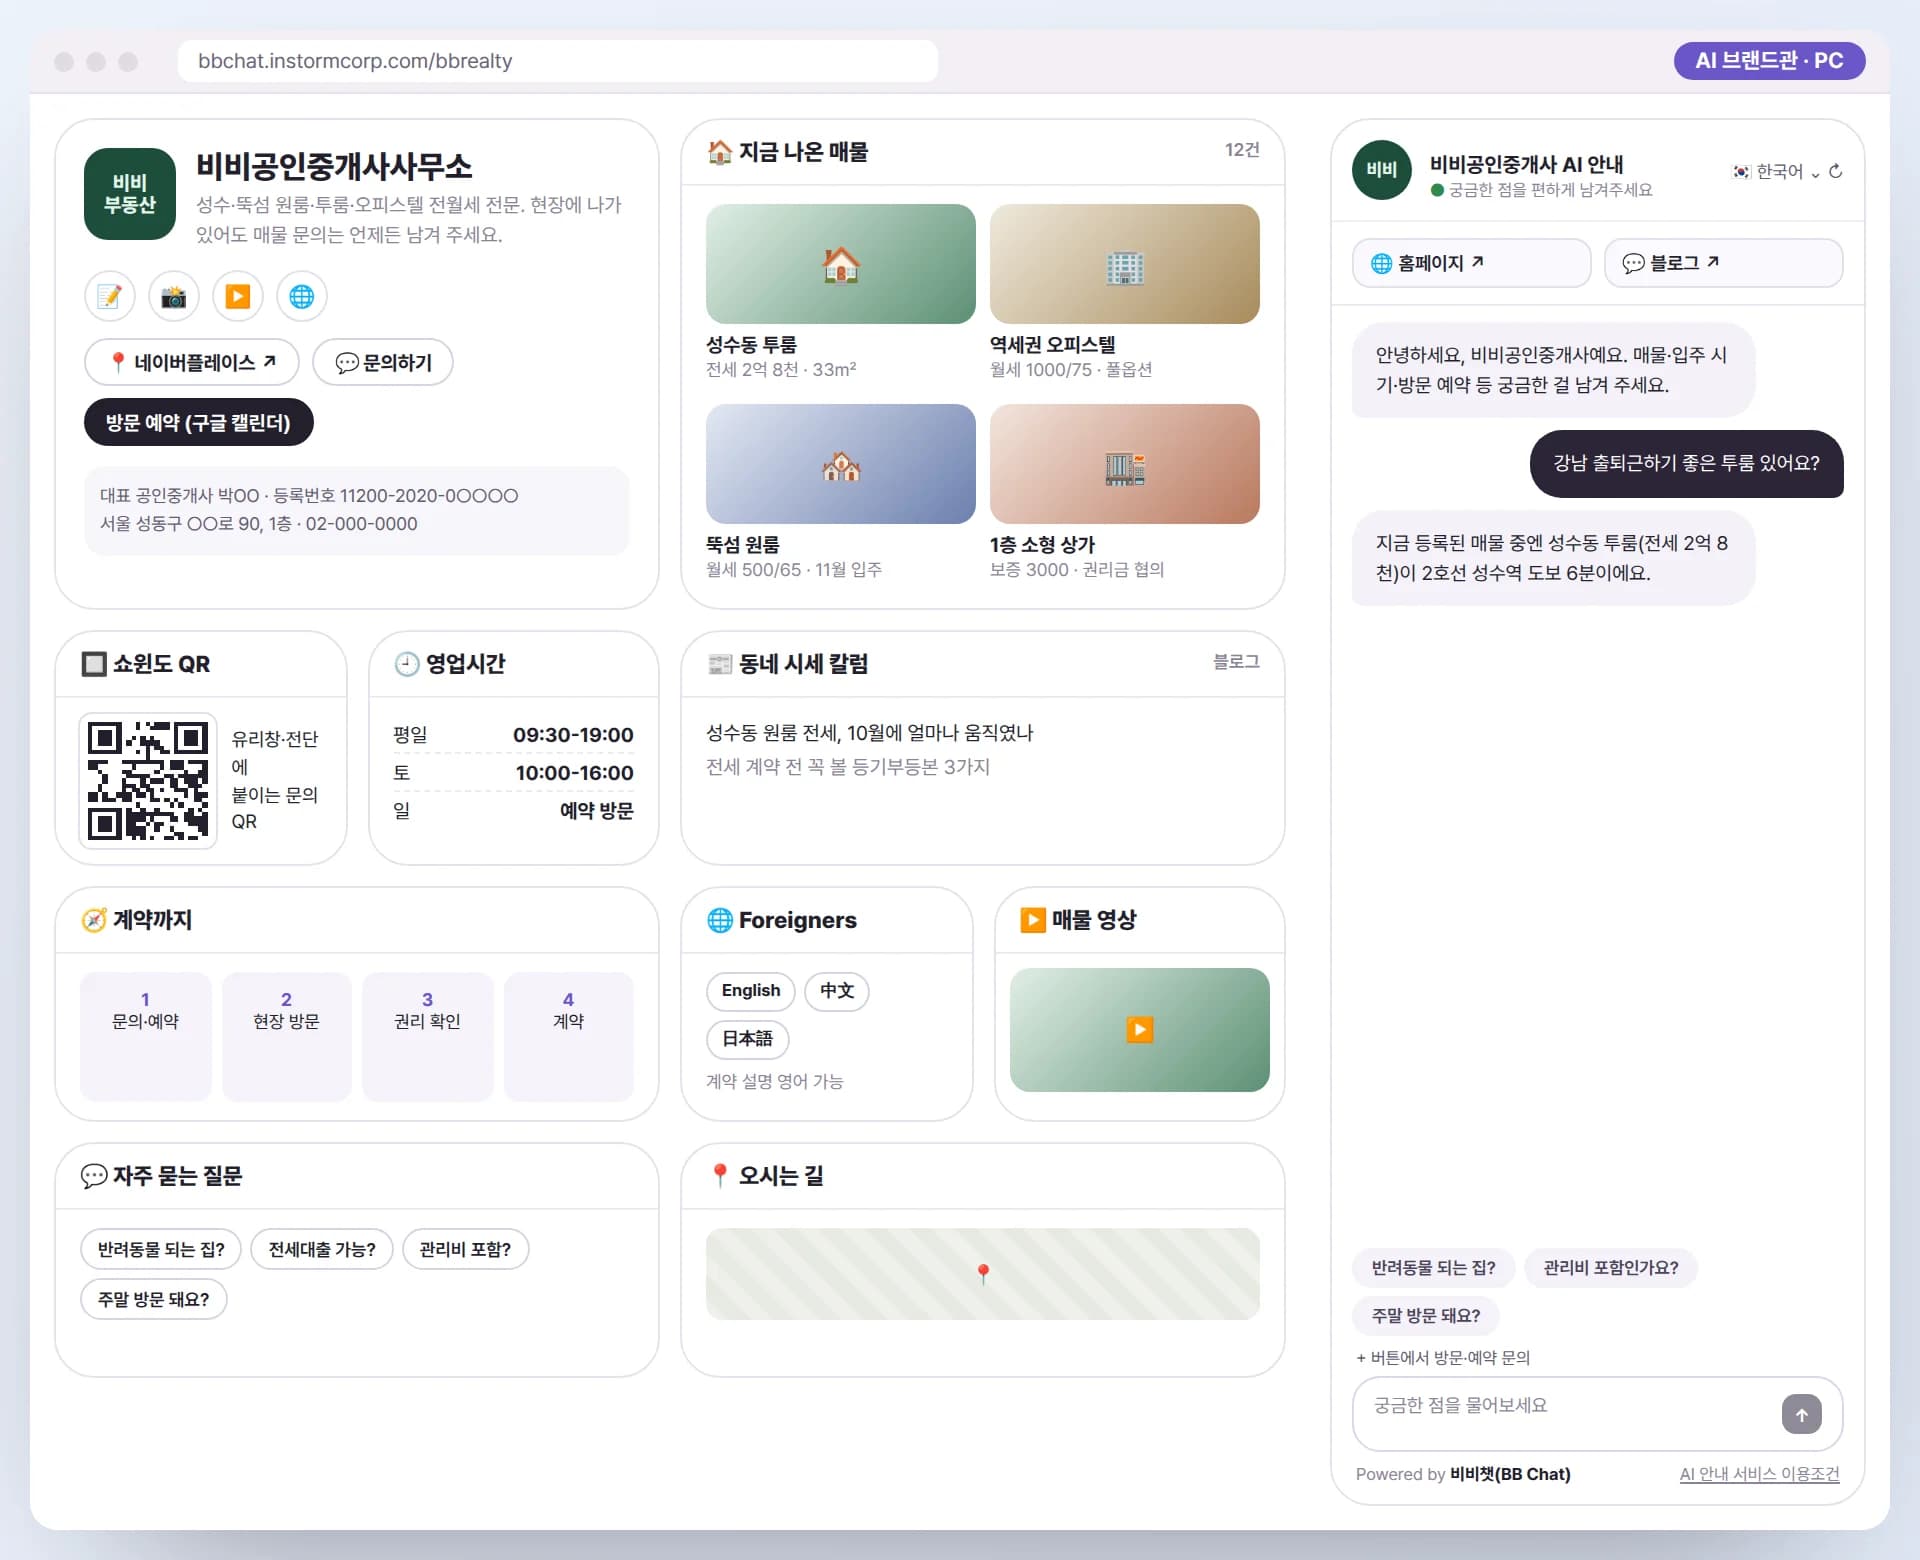Click 토 10:00-16:00 hours row

coord(513,773)
